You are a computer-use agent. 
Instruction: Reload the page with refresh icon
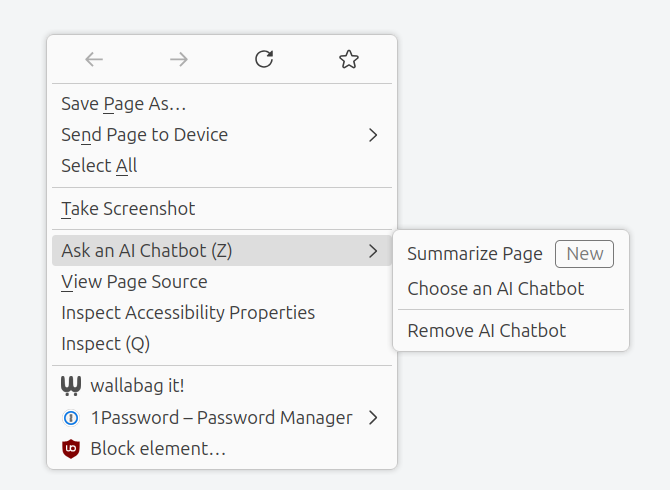click(x=264, y=60)
